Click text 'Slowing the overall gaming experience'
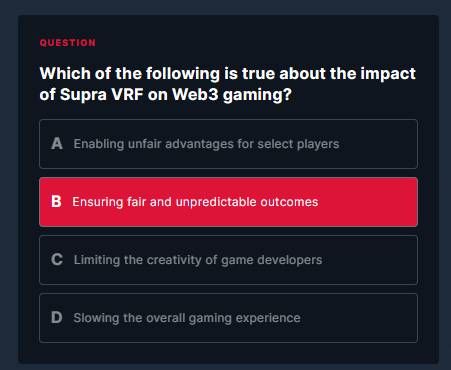451x370 pixels. tap(187, 318)
